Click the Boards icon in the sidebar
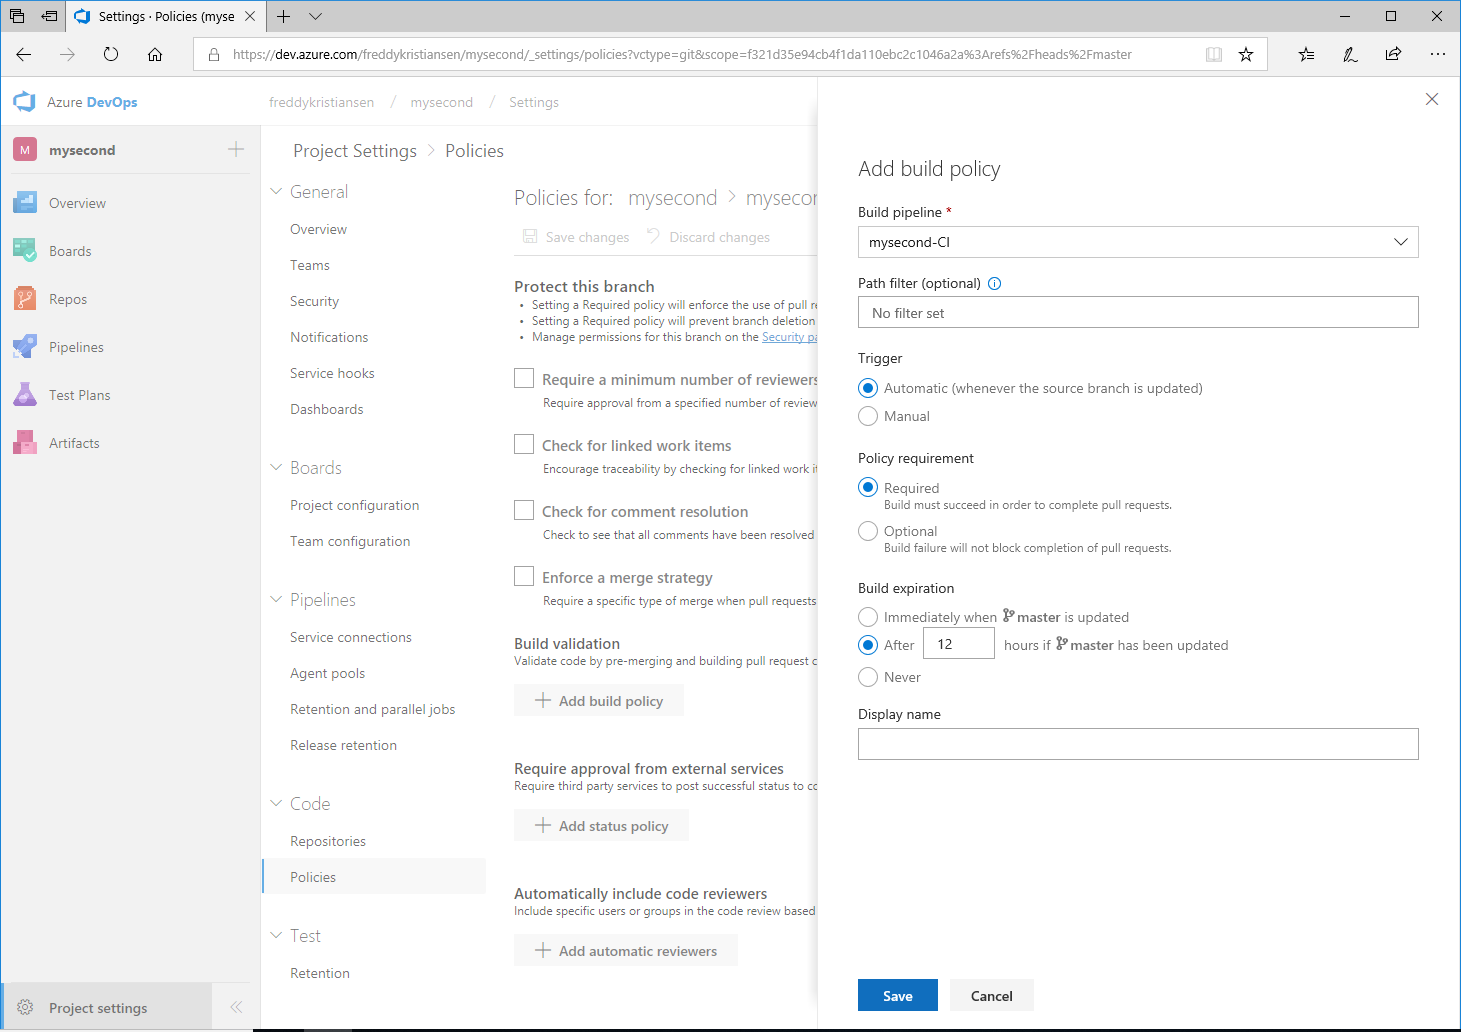1461x1032 pixels. [x=25, y=251]
